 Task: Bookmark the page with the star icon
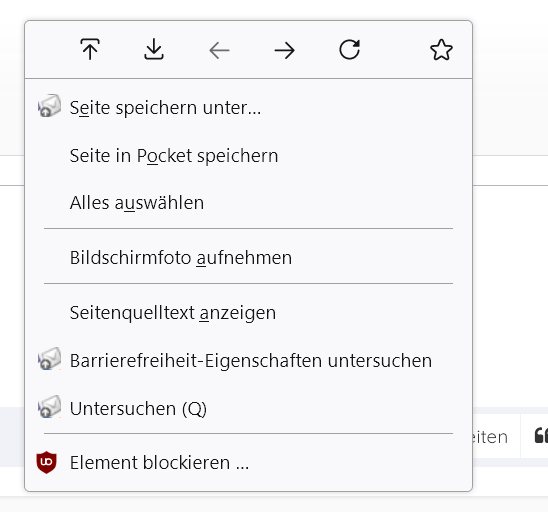441,50
